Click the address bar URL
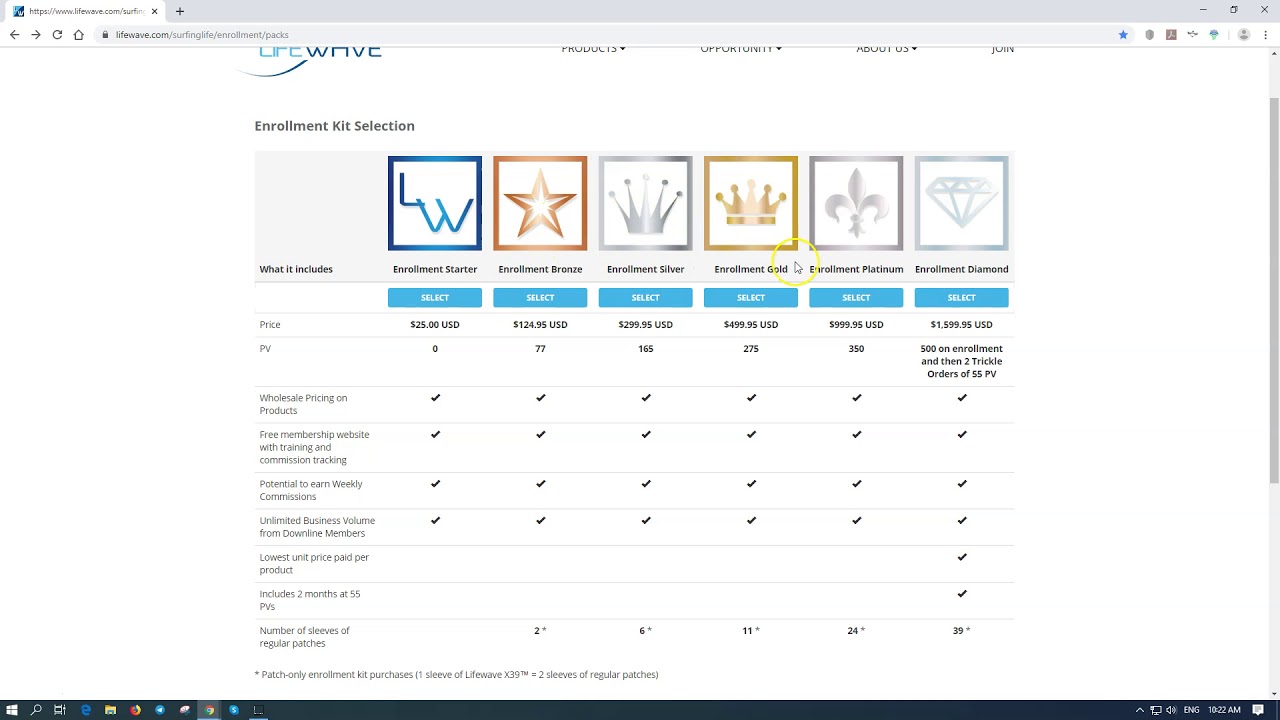Viewport: 1280px width, 720px height. pyautogui.click(x=202, y=35)
